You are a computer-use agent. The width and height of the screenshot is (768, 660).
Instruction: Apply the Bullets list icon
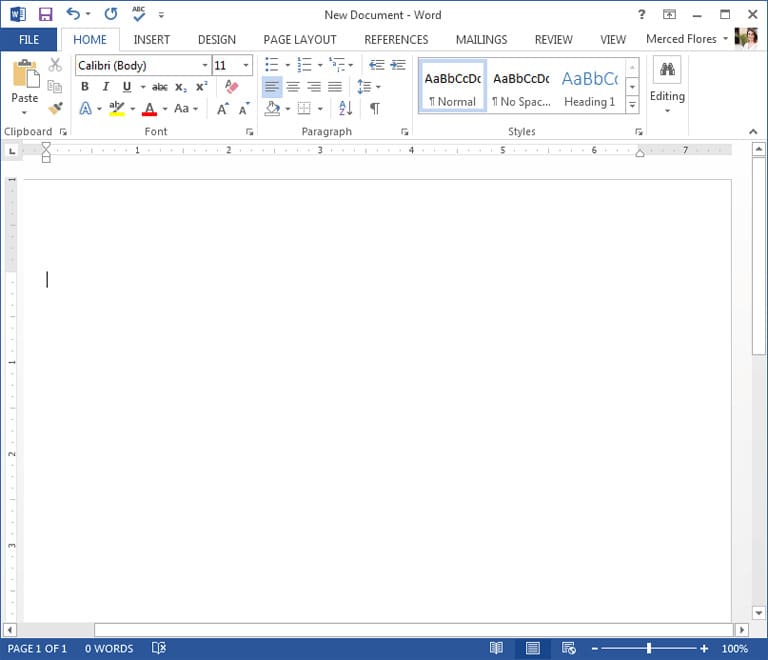pos(271,65)
